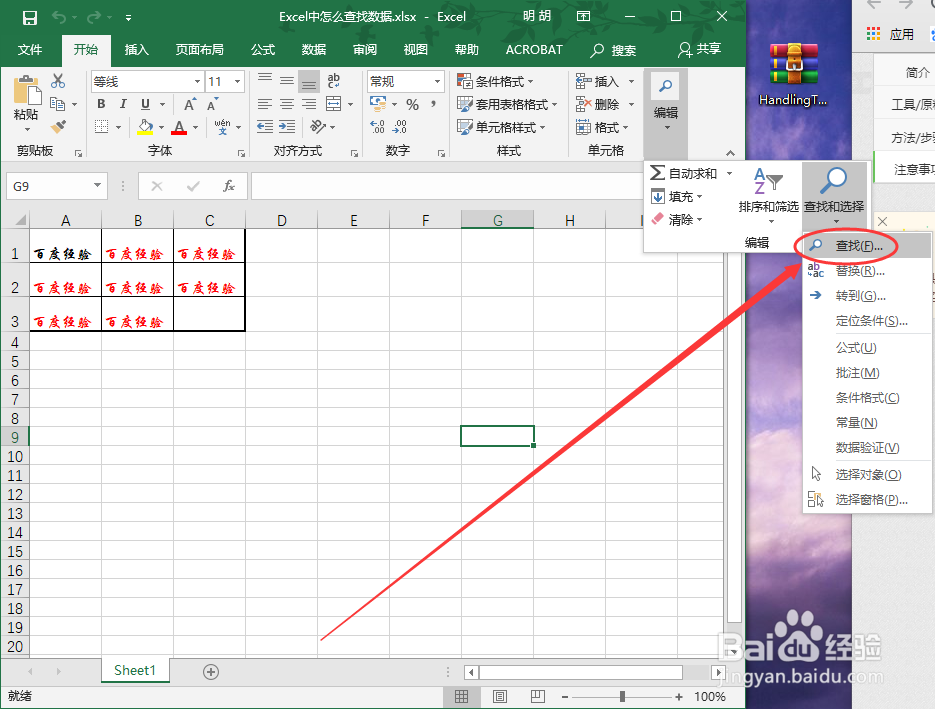Click the Insert cells (插入) button
The width and height of the screenshot is (935, 709).
click(x=597, y=81)
